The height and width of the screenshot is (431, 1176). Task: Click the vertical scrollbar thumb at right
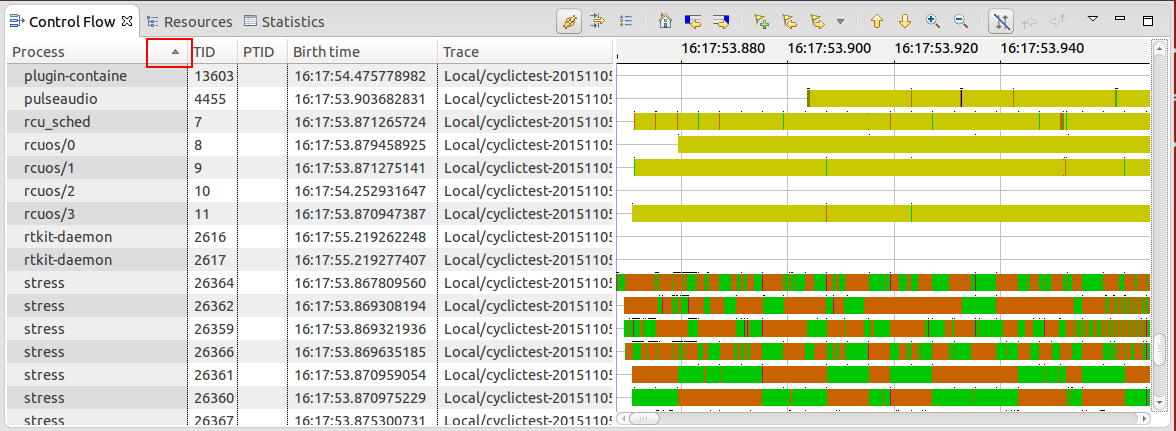point(1160,349)
